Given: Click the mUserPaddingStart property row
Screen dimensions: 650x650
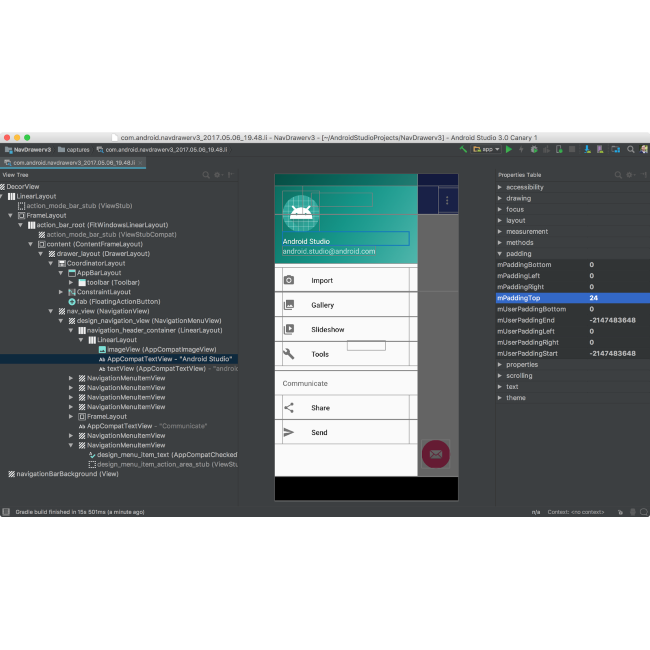Looking at the screenshot, I should (572, 354).
